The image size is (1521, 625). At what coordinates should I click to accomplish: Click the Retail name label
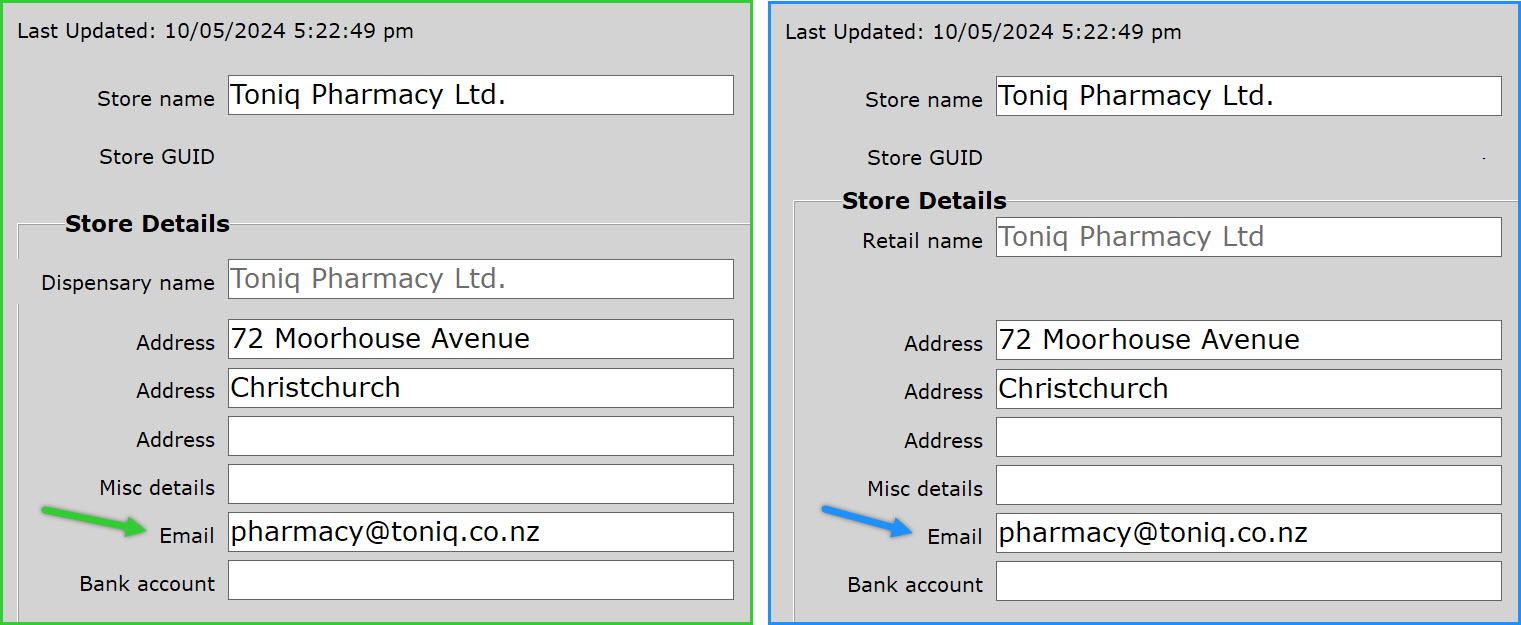pos(922,241)
